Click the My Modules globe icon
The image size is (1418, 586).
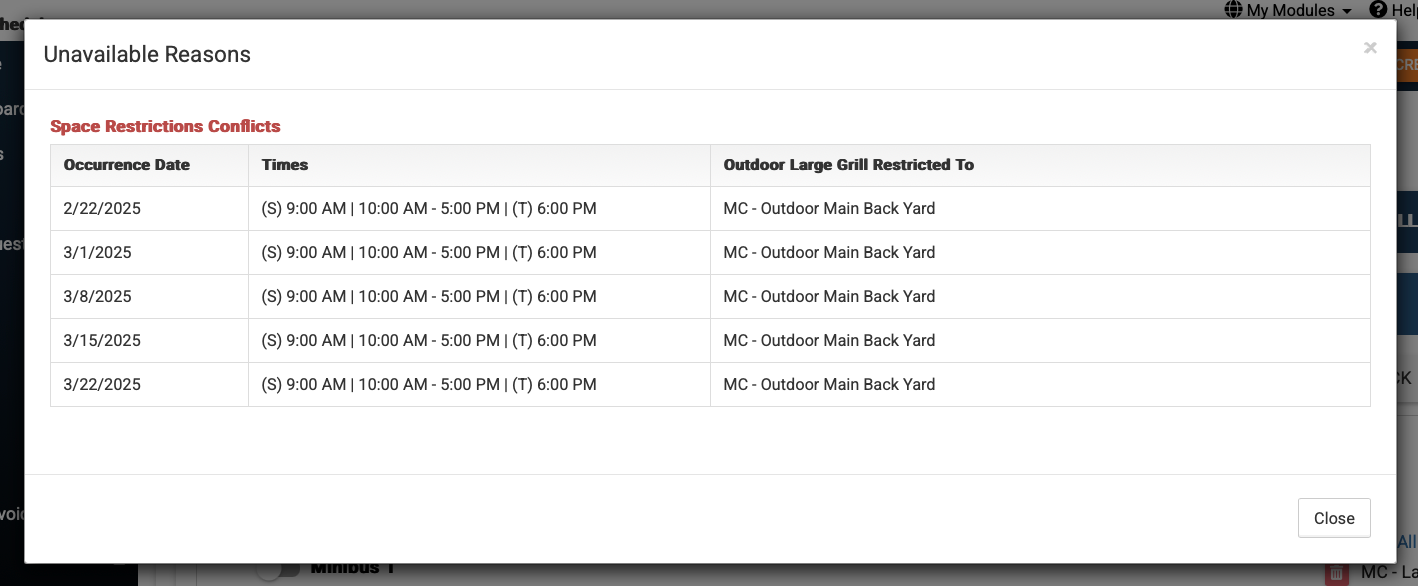(1233, 10)
